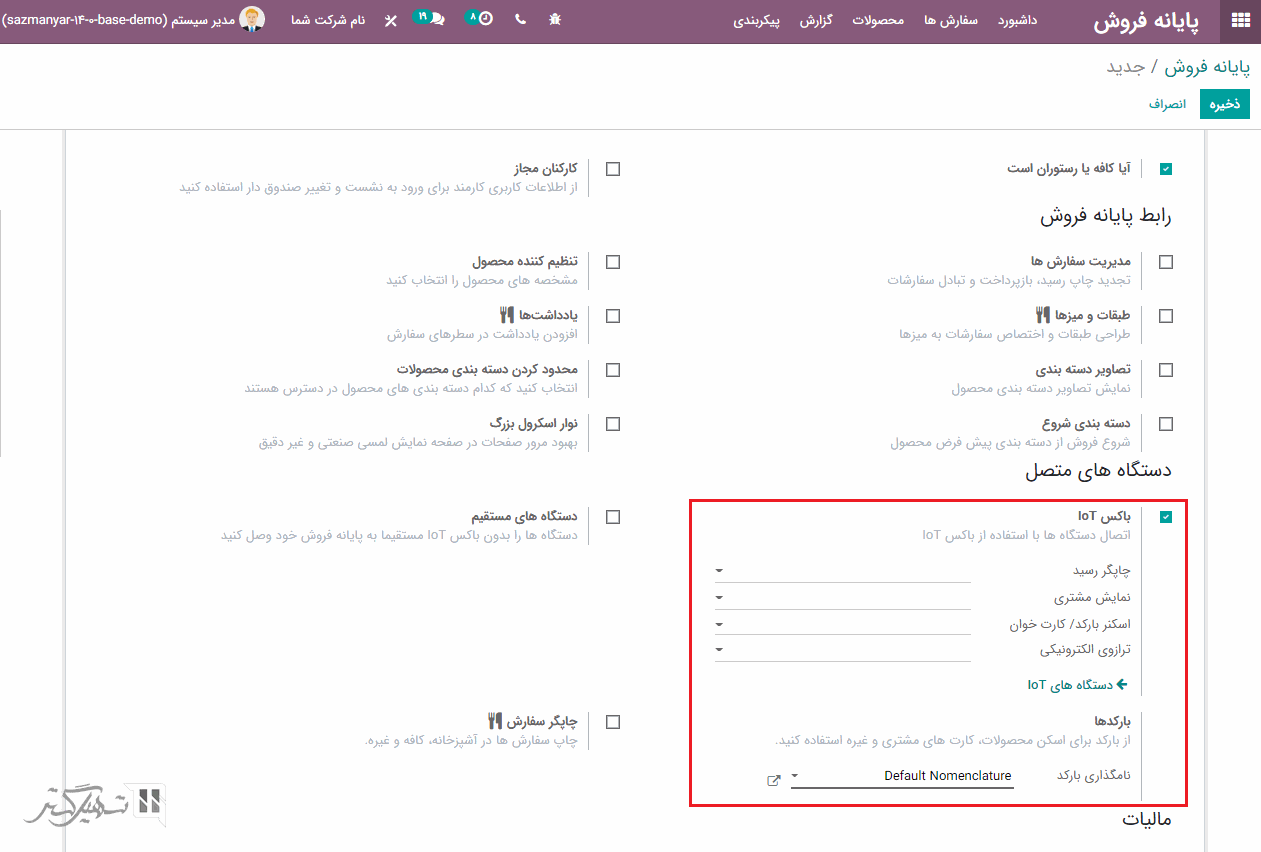Open the پیکربندی menu

coord(760,20)
